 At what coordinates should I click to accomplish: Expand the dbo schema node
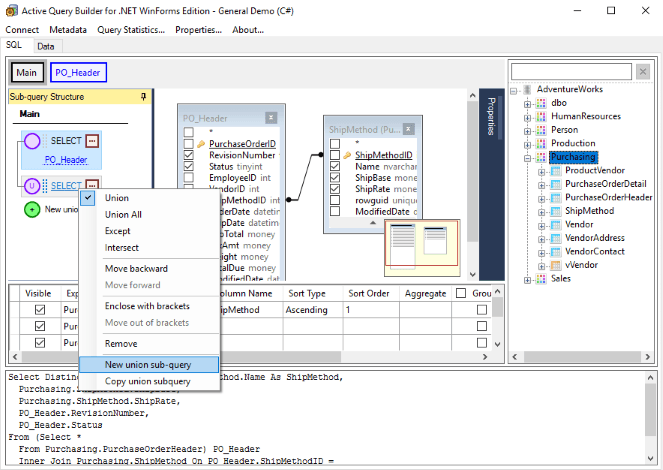[527, 104]
